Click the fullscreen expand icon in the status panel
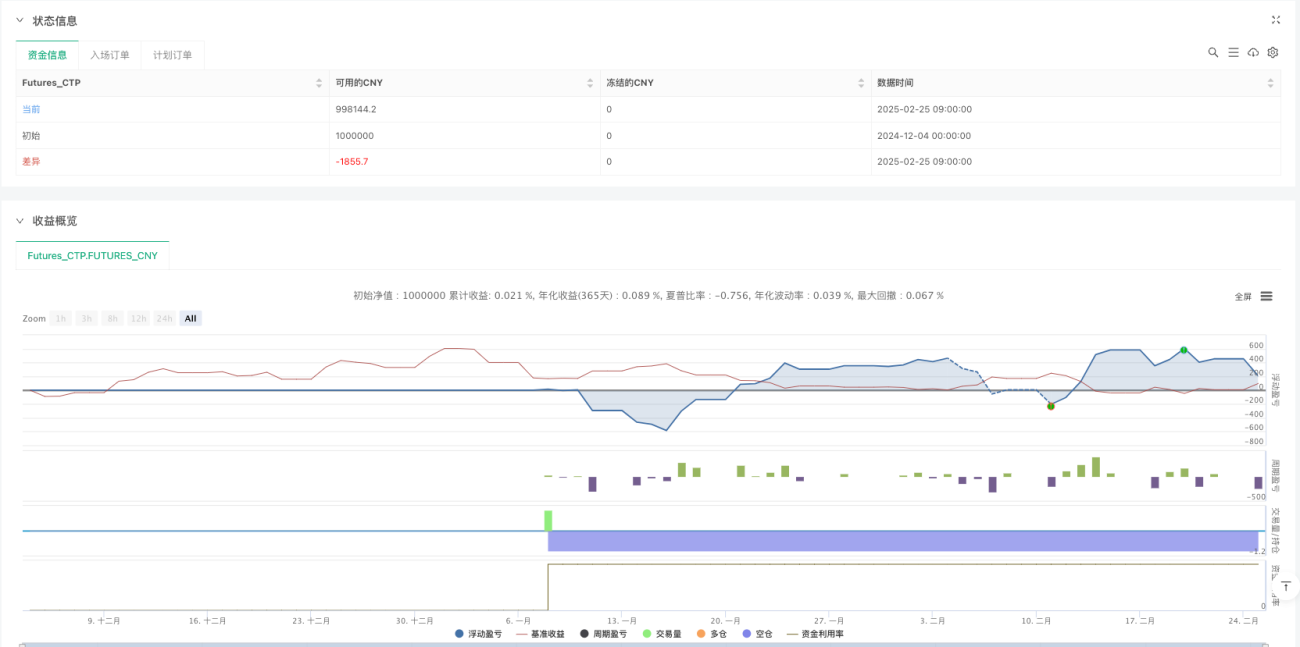Viewport: 1300px width, 647px height. point(1275,20)
